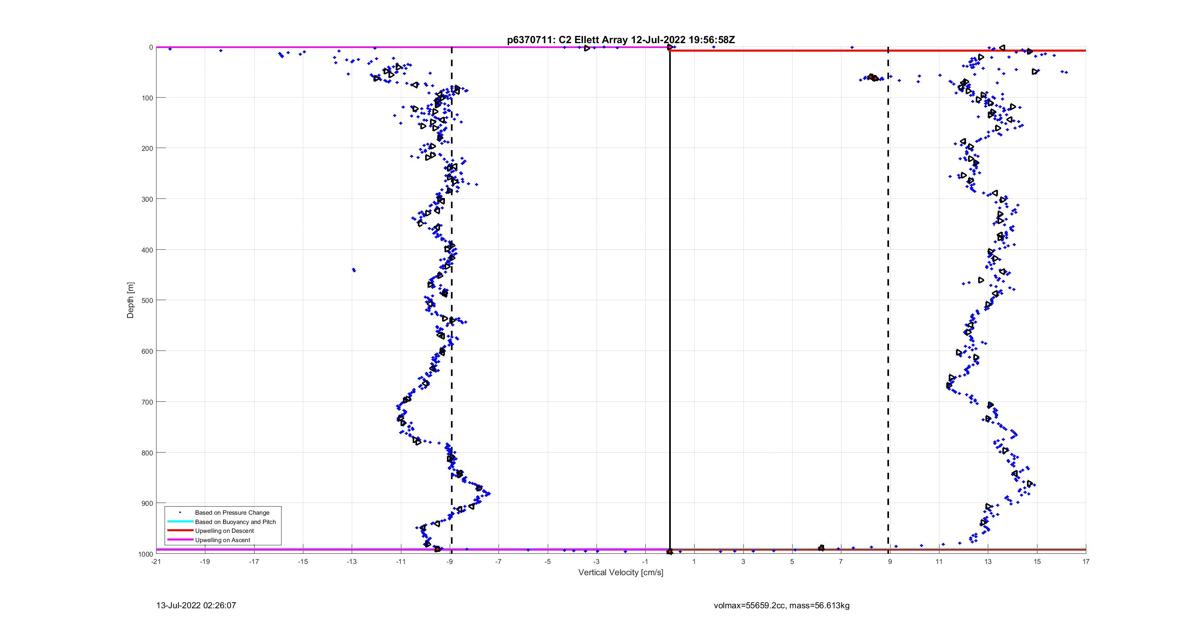Click legend entry 'Based on Buoyancy and Pitch'
The height and width of the screenshot is (622, 1200).
235,522
